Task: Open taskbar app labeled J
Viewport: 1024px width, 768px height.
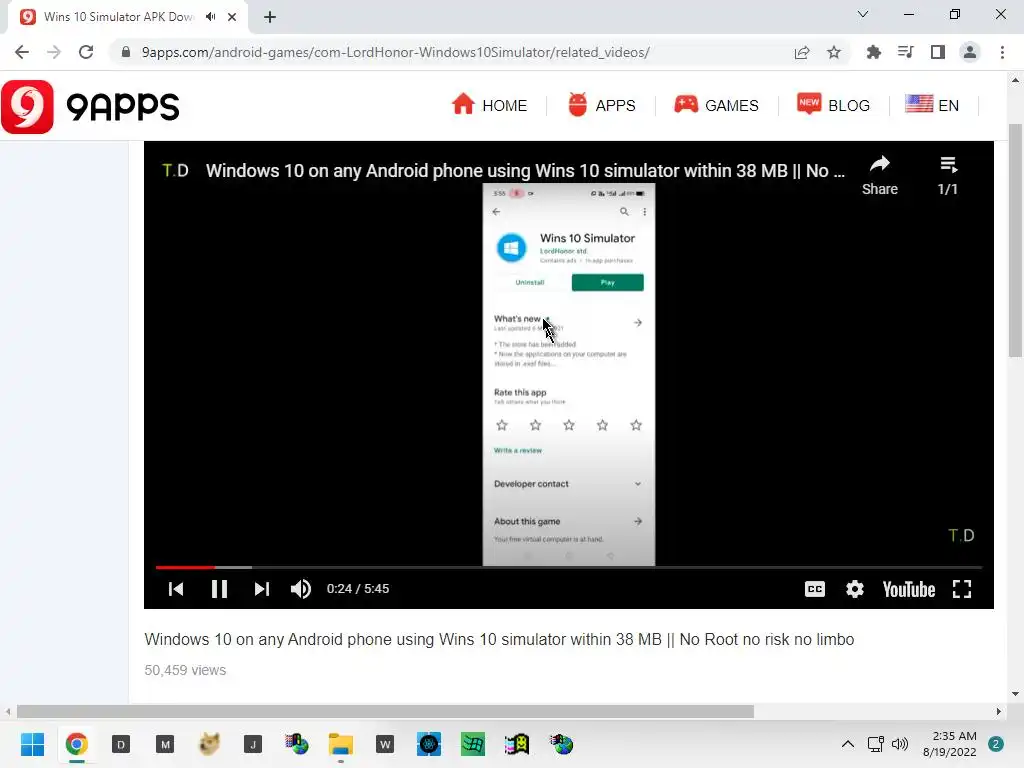Action: (253, 744)
